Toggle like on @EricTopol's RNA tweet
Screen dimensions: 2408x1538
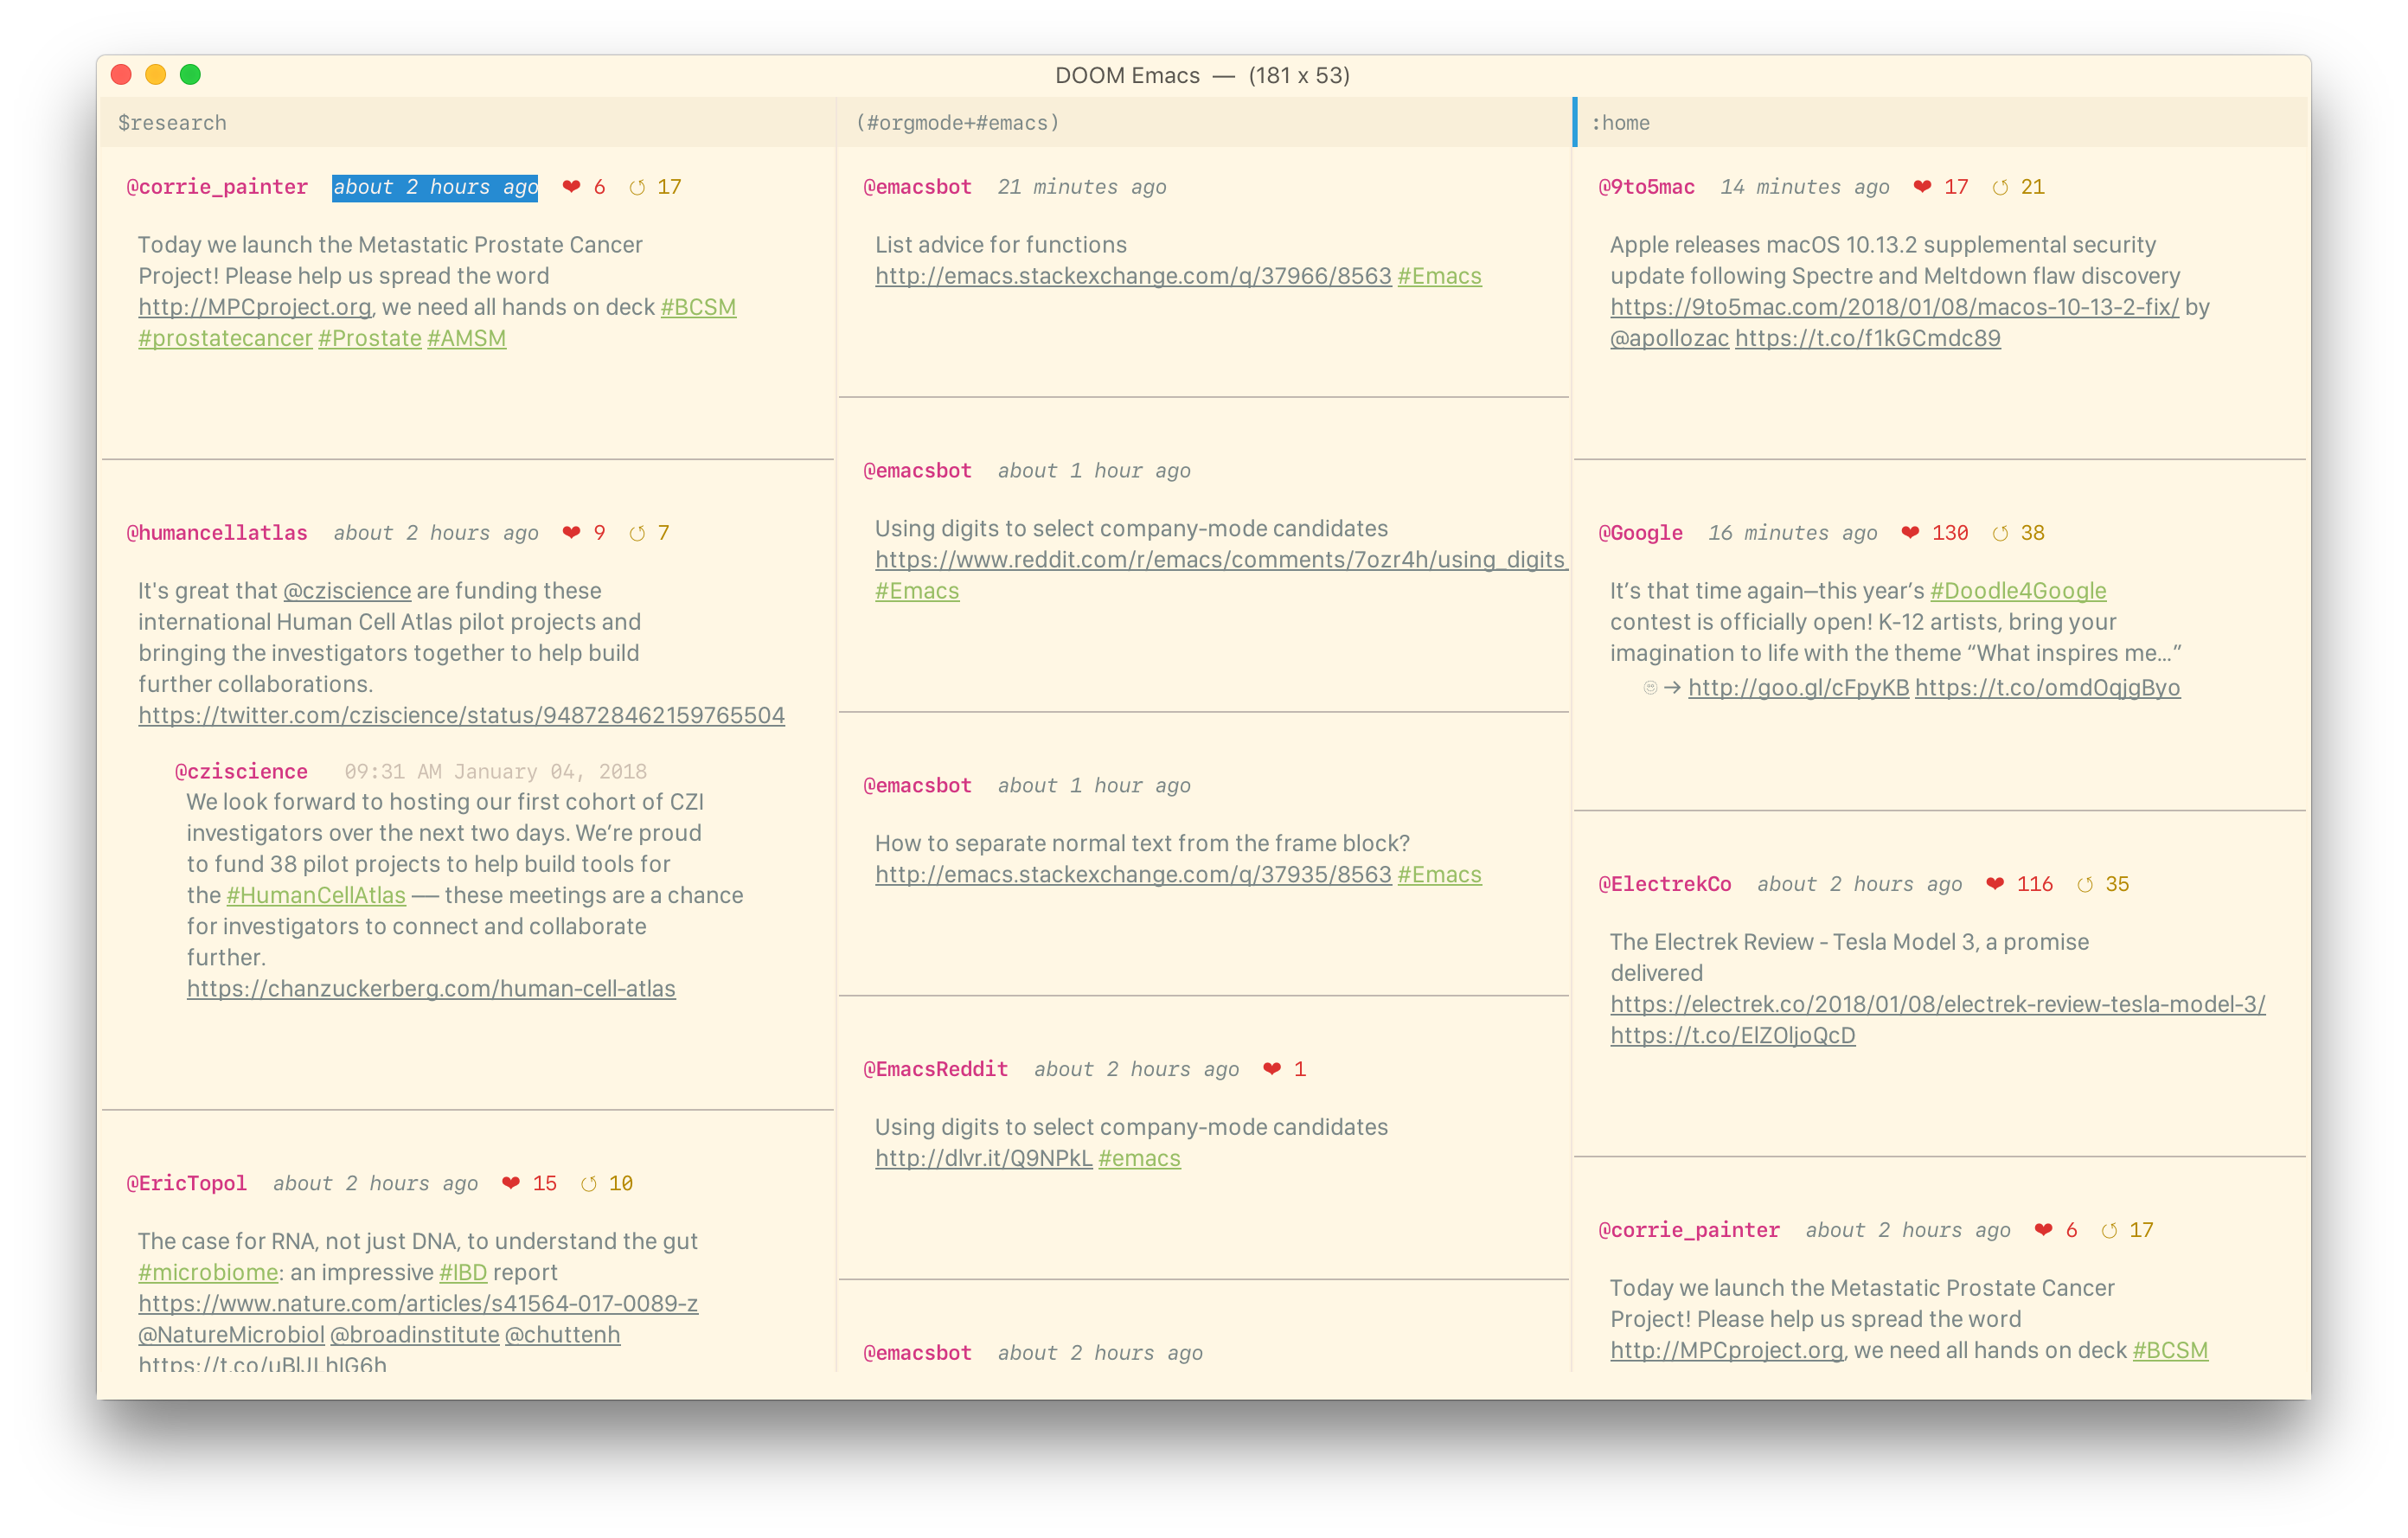[x=511, y=1182]
